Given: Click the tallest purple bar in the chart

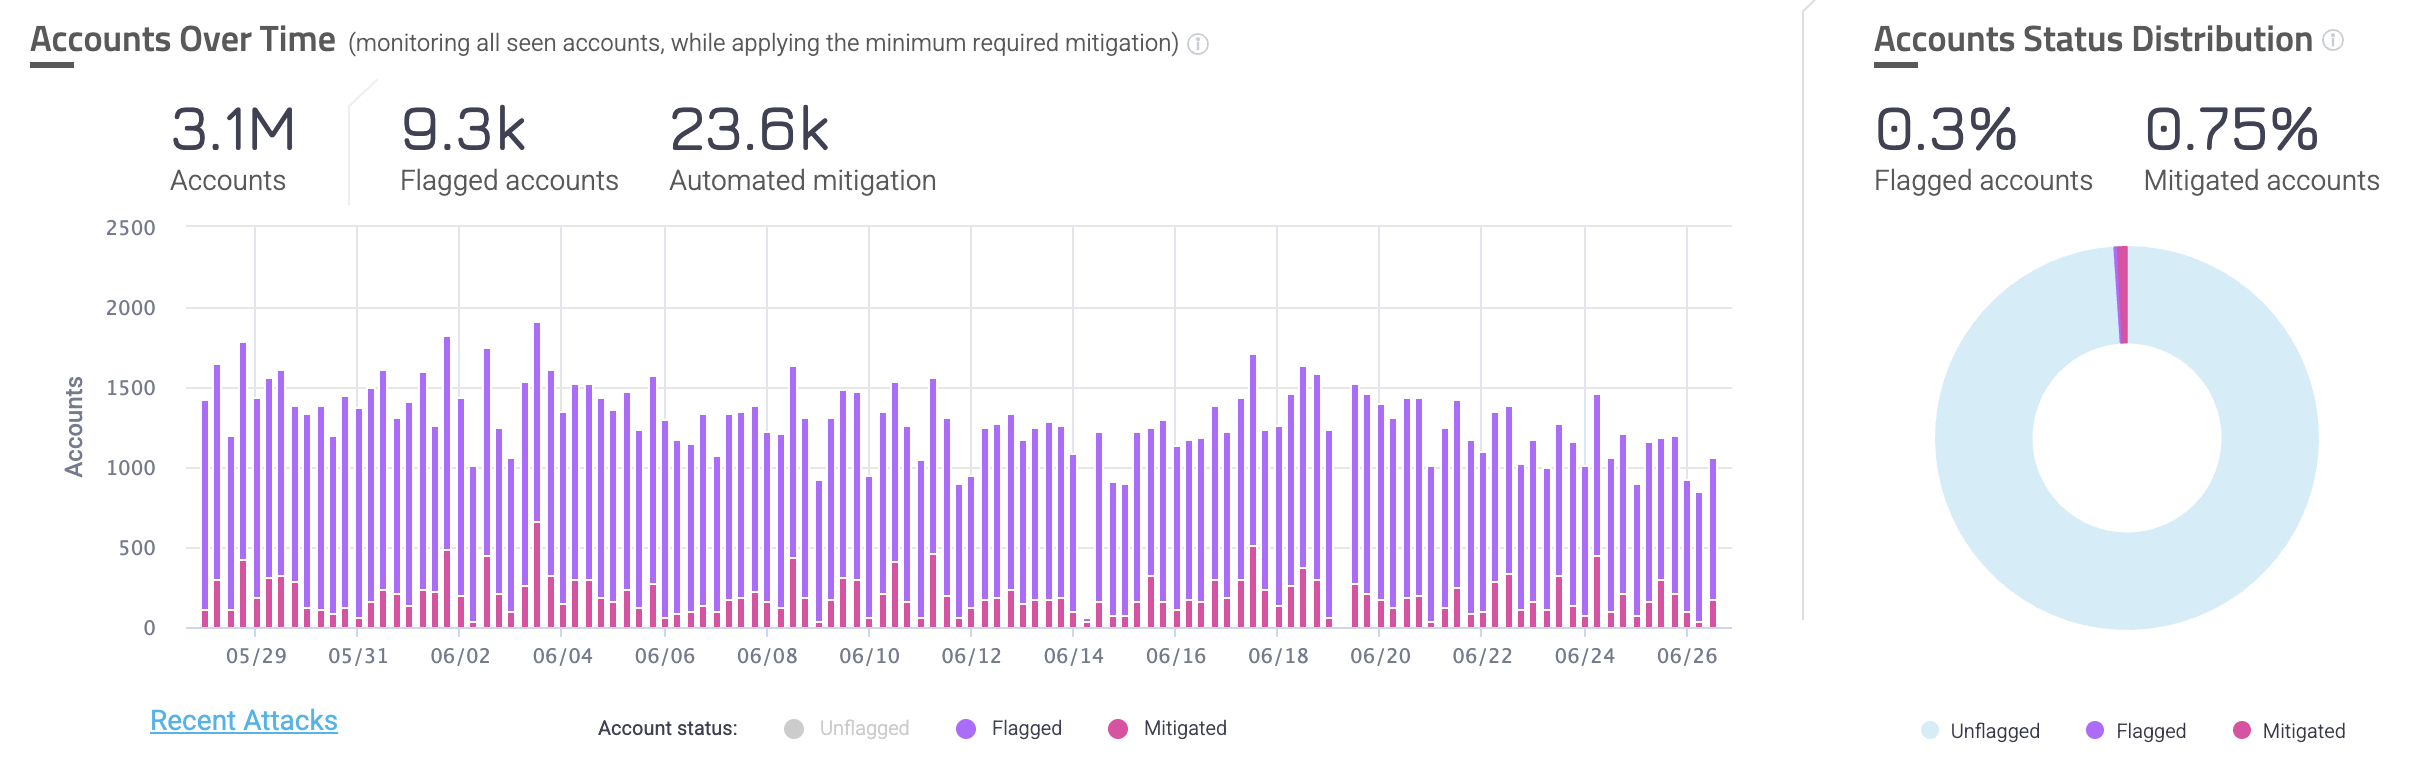Looking at the screenshot, I should coord(537,420).
